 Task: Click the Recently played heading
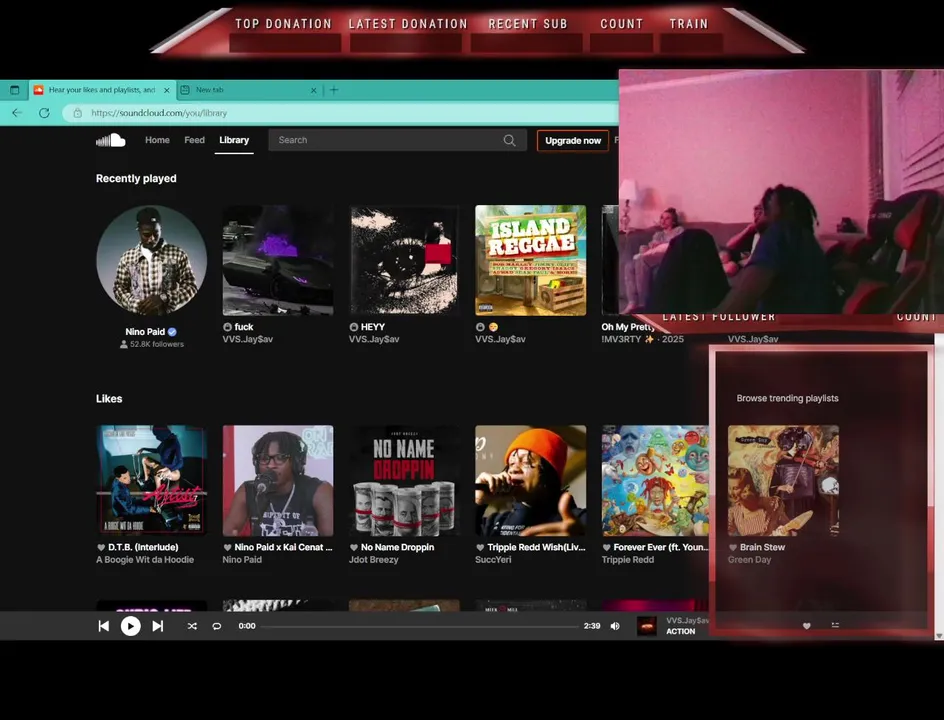(x=136, y=178)
